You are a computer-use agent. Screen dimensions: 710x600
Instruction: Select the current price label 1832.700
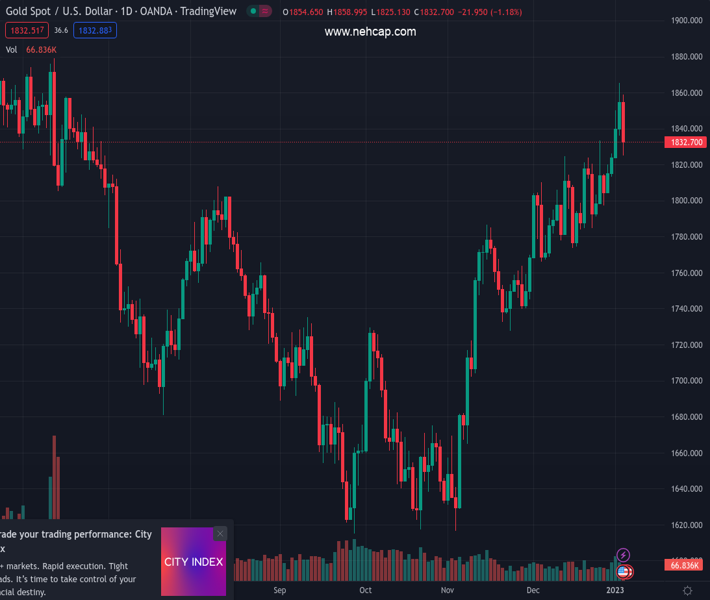686,143
